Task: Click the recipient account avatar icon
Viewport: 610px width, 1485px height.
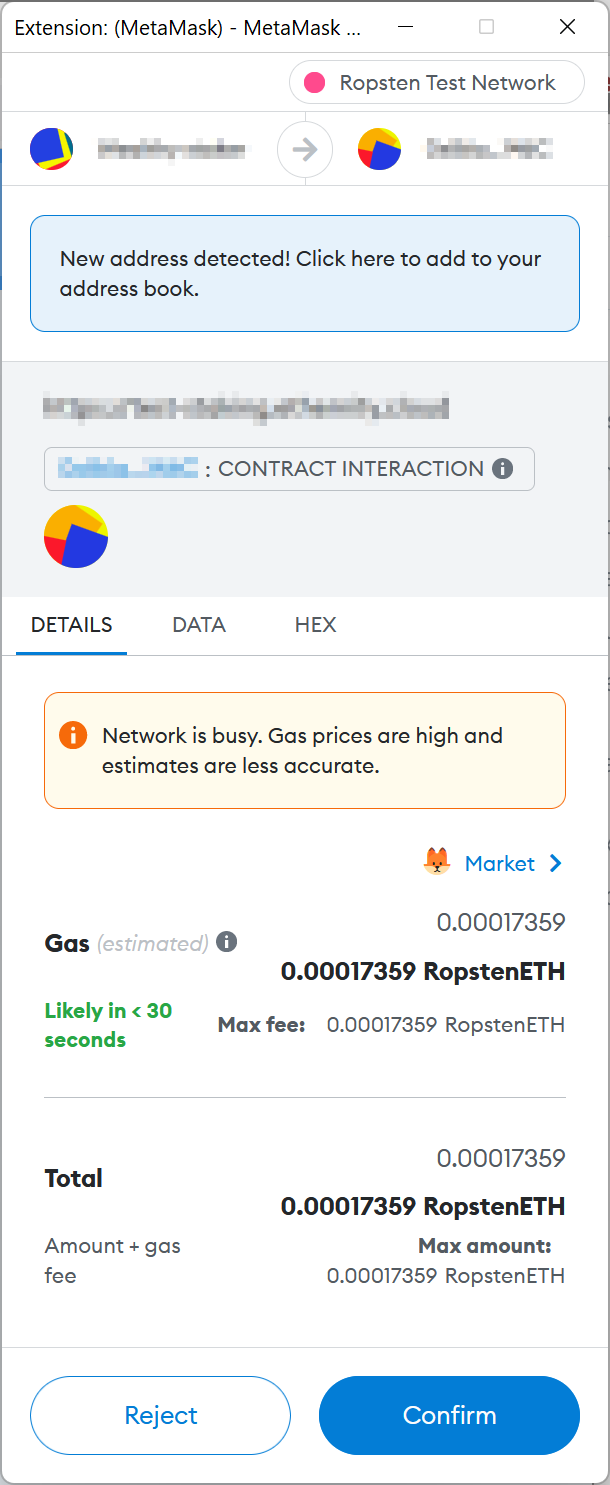Action: (379, 150)
